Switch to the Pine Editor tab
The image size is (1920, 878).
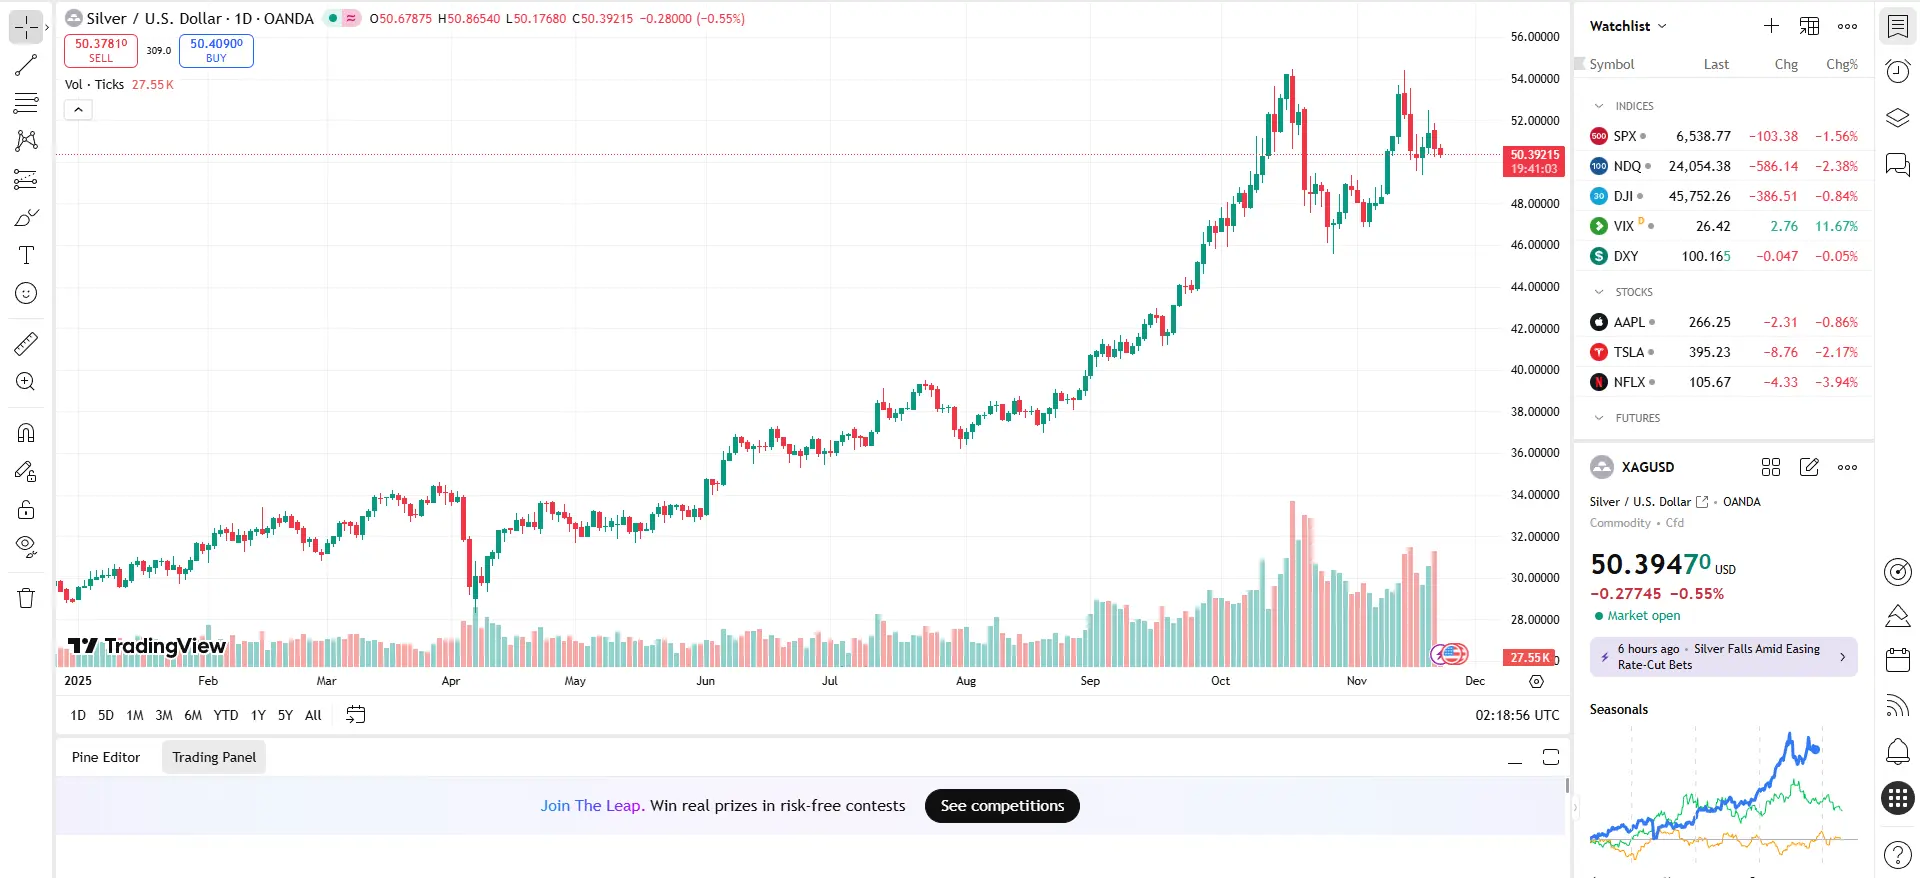106,757
